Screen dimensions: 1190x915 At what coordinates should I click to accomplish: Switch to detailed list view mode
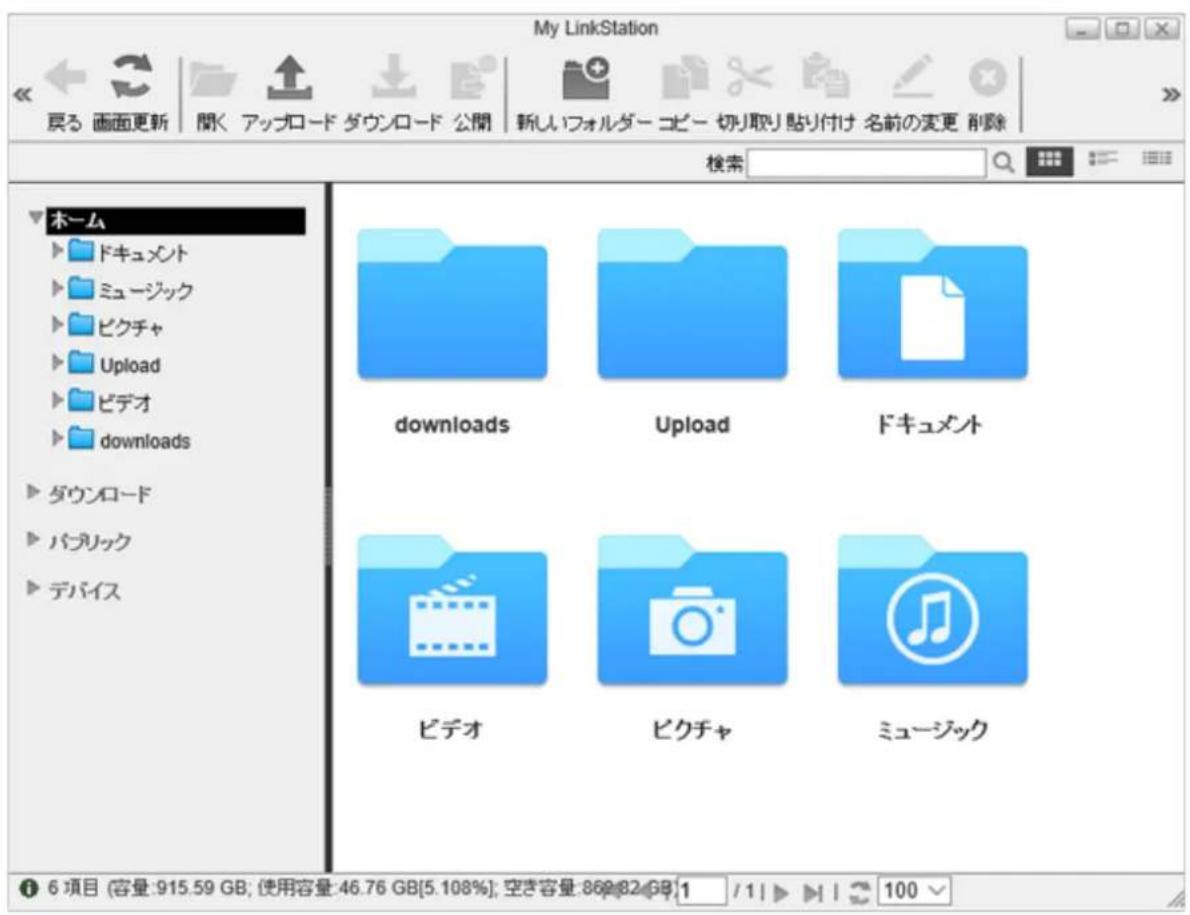pos(1156,158)
